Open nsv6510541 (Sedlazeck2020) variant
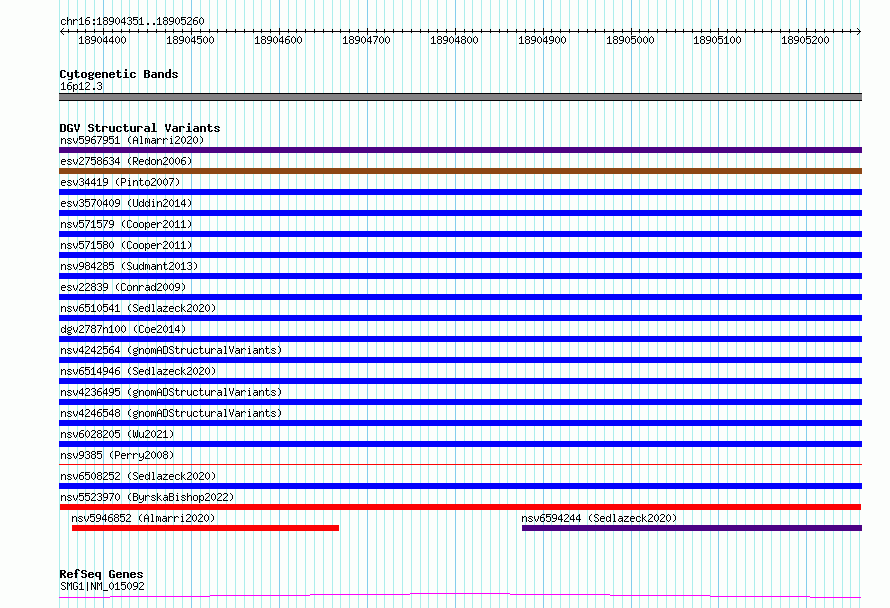This screenshot has width=890, height=608. (x=138, y=308)
